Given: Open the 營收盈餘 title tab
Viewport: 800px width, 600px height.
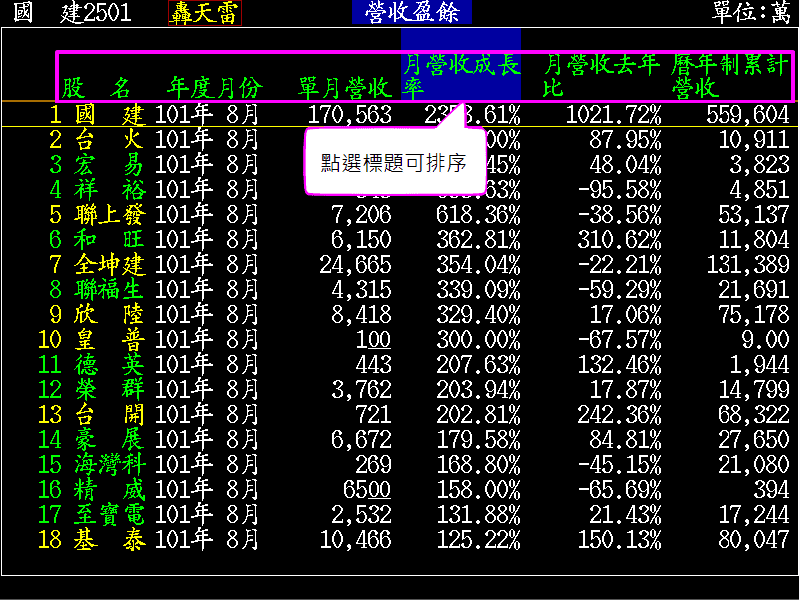Looking at the screenshot, I should (411, 12).
